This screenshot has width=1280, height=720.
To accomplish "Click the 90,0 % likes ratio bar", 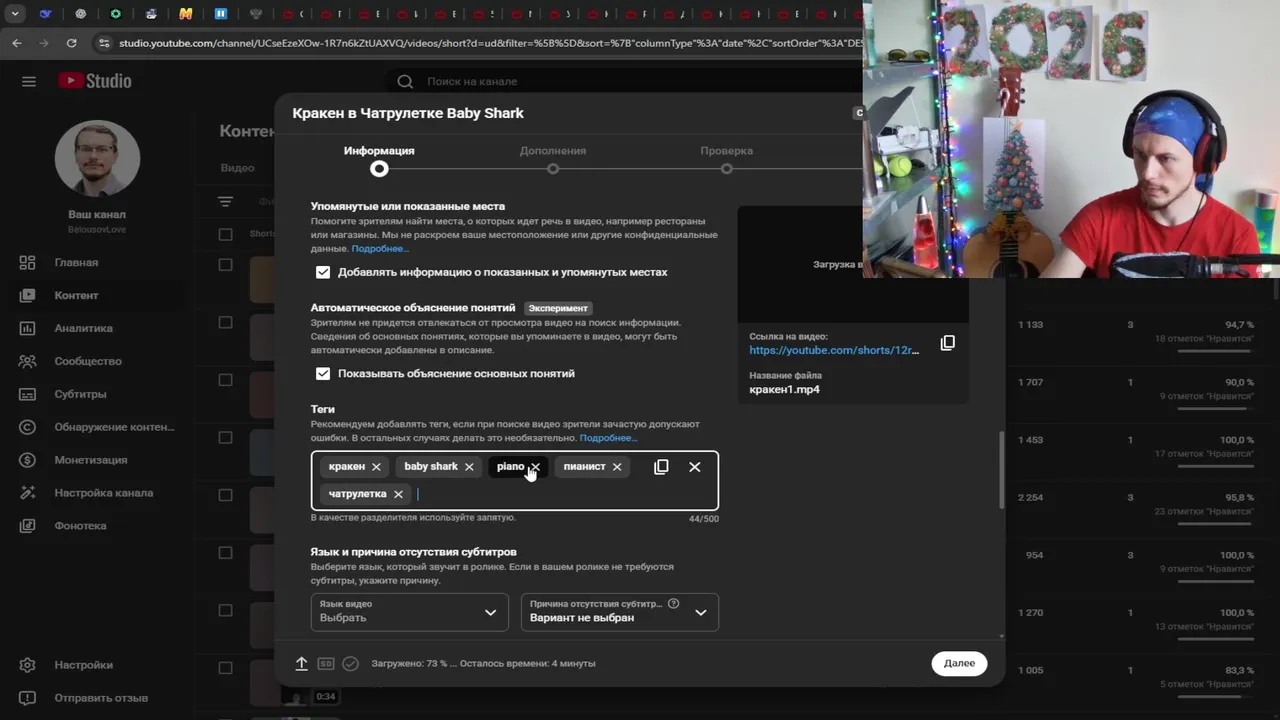I will pyautogui.click(x=1215, y=410).
